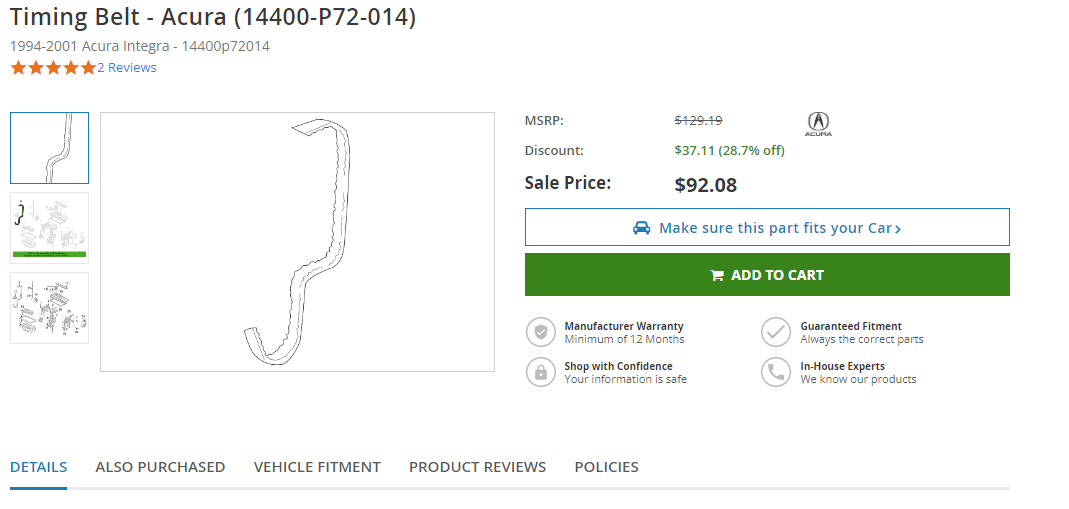
Task: Click the In-House Experts phone icon
Action: coord(776,372)
